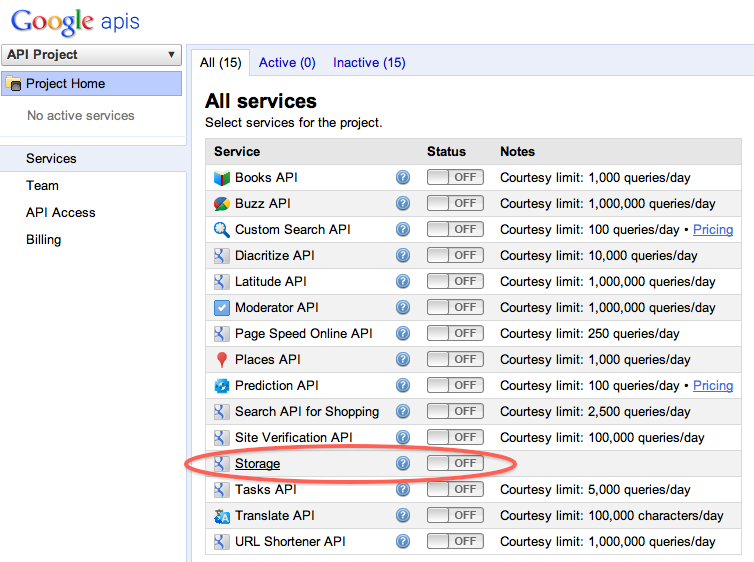This screenshot has height=562, width=754.
Task: Enable the URL Shortener API toggle
Action: click(x=455, y=541)
